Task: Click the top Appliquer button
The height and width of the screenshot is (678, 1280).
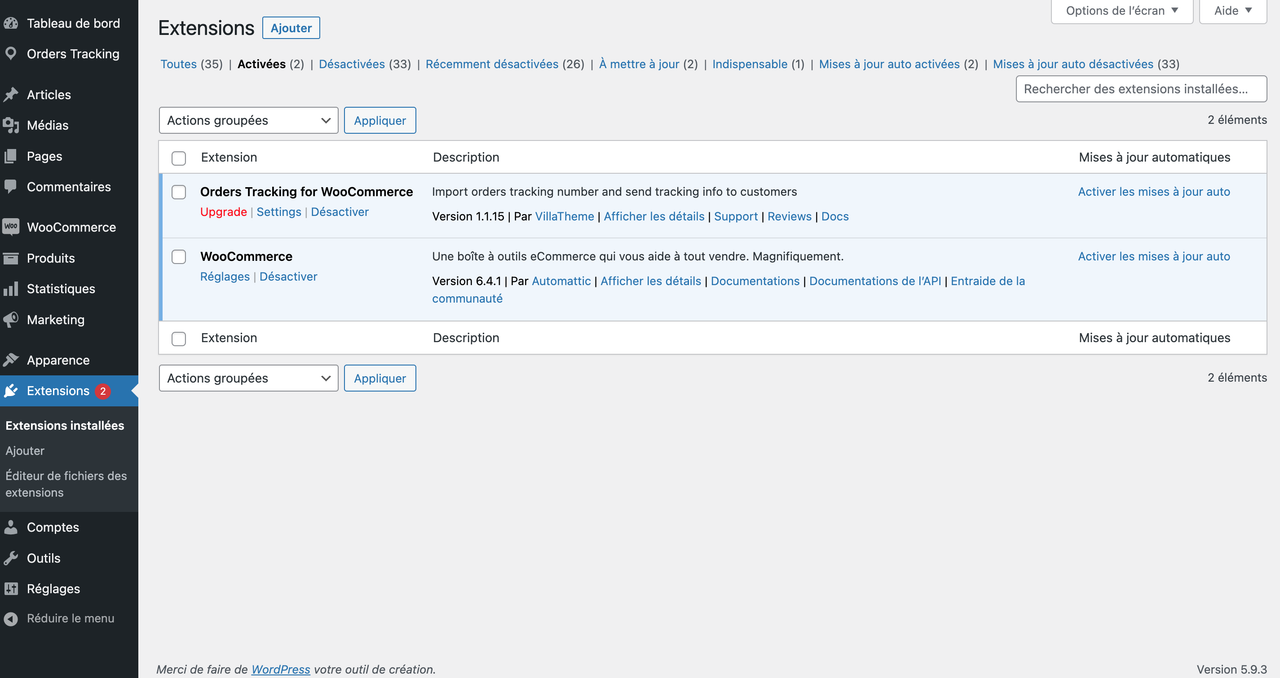Action: click(380, 120)
